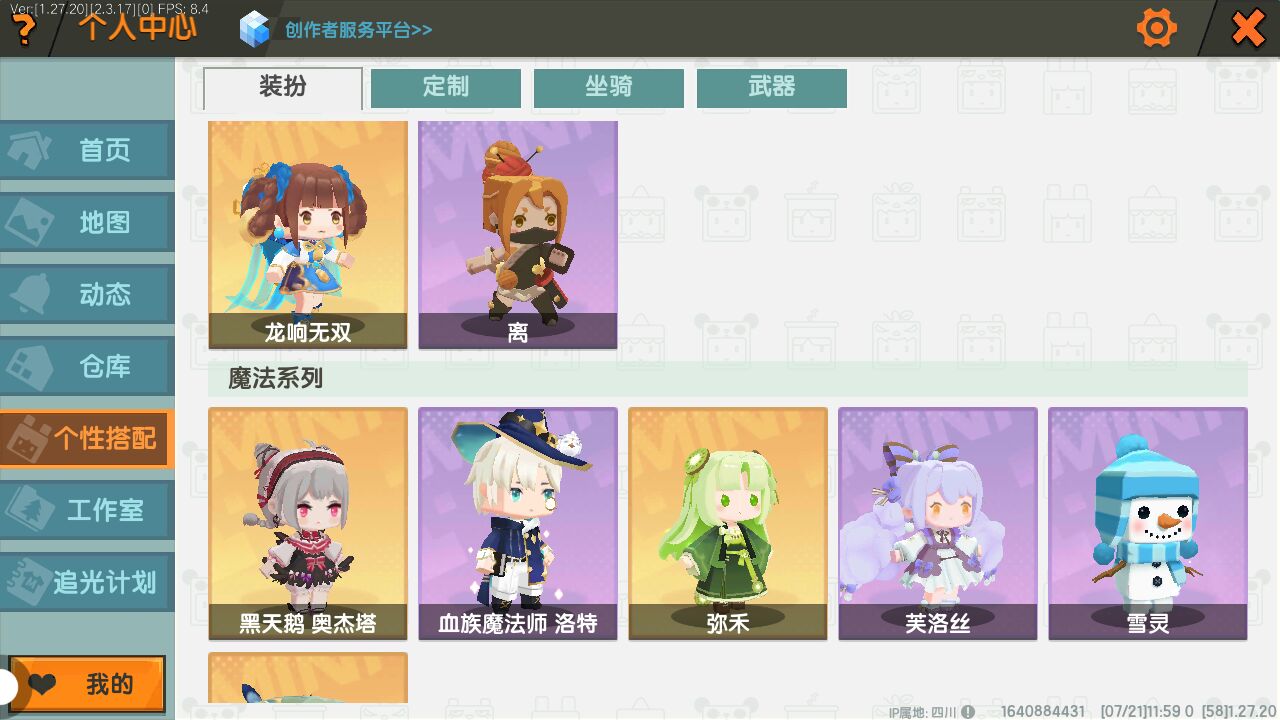This screenshot has height=720, width=1280.
Task: Open 创作者服务平台>> link
Action: (x=358, y=30)
